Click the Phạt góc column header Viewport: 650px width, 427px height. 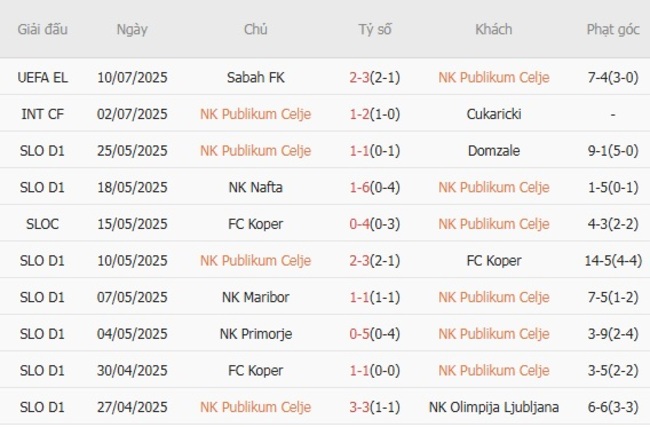pyautogui.click(x=613, y=29)
